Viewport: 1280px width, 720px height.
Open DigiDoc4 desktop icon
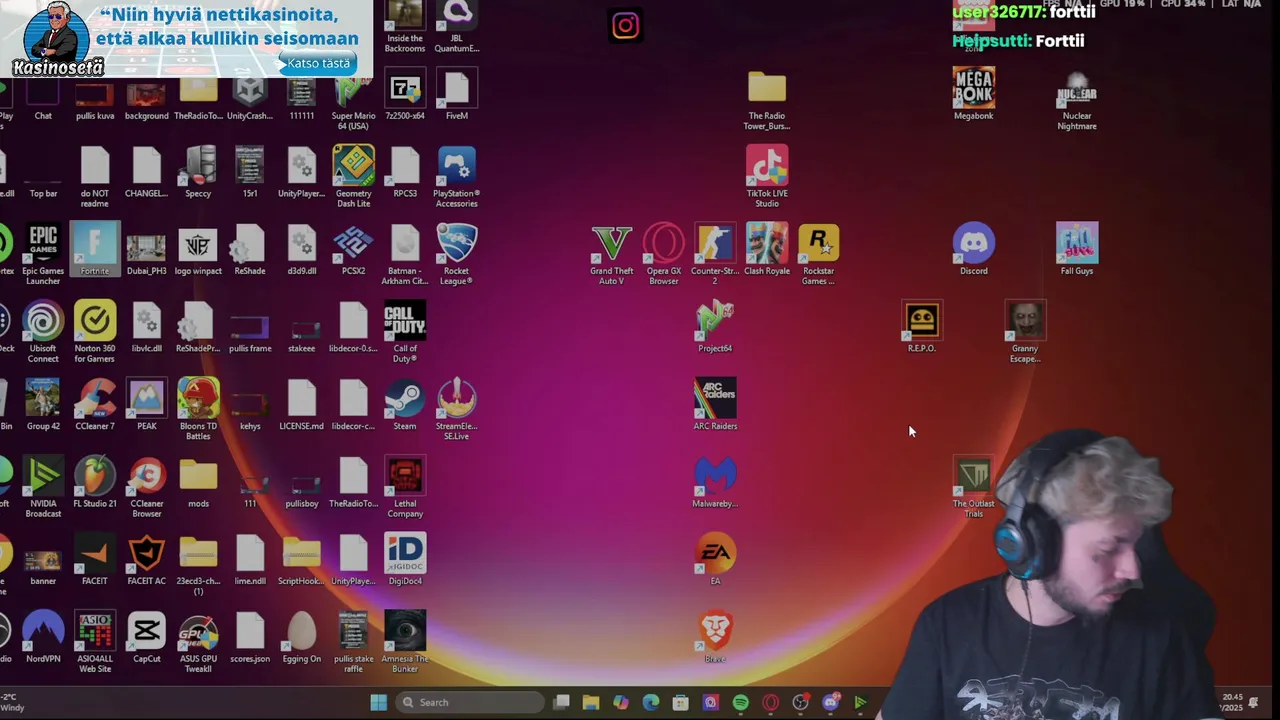tap(405, 559)
